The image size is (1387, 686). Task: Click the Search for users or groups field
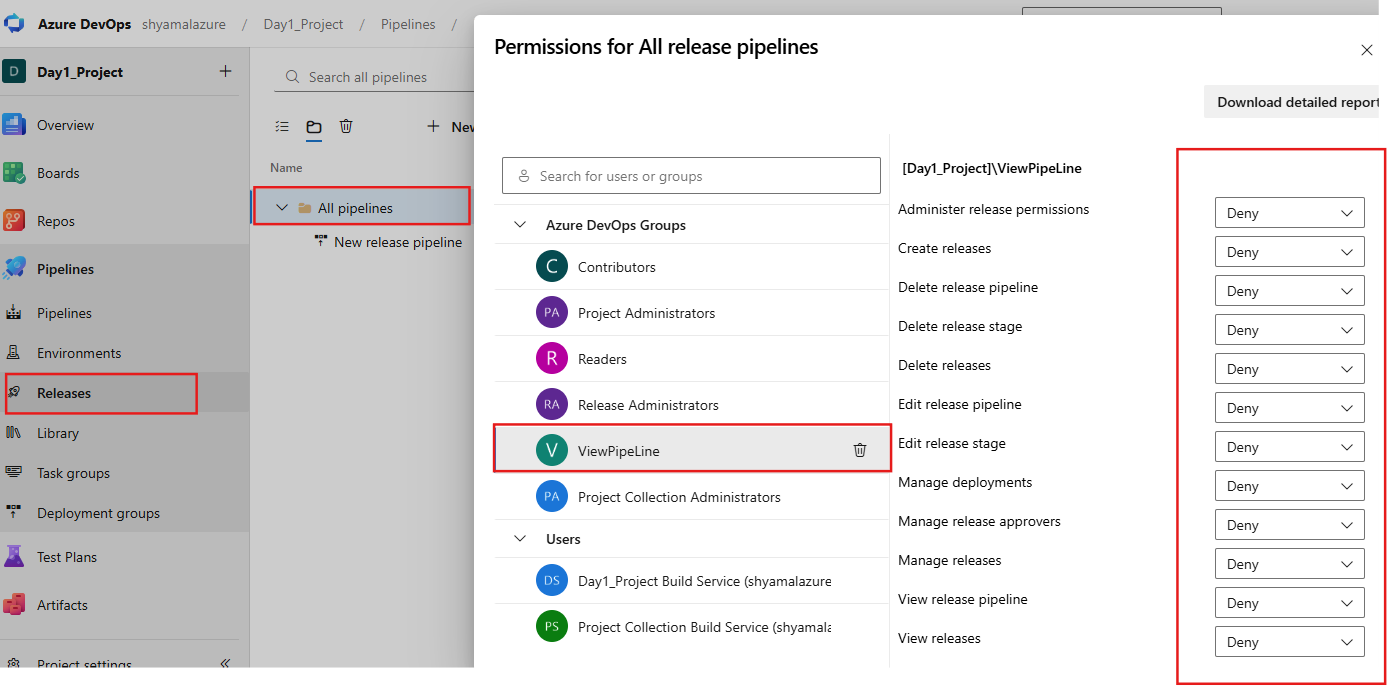(691, 176)
